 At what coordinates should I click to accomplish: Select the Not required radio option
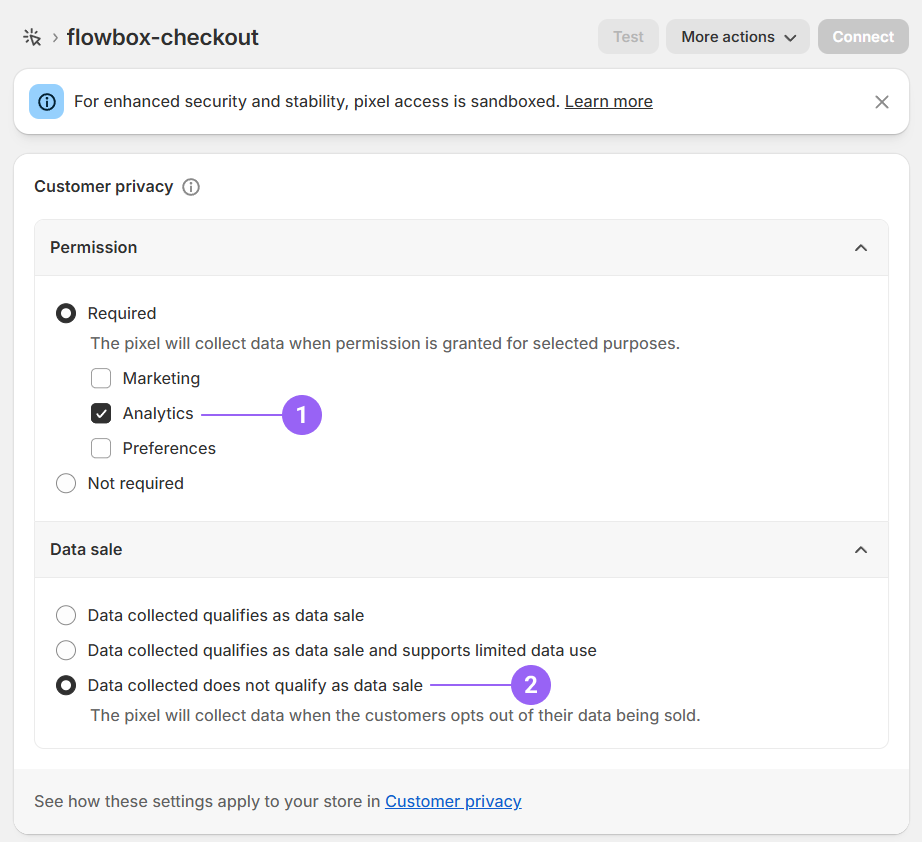coord(66,483)
